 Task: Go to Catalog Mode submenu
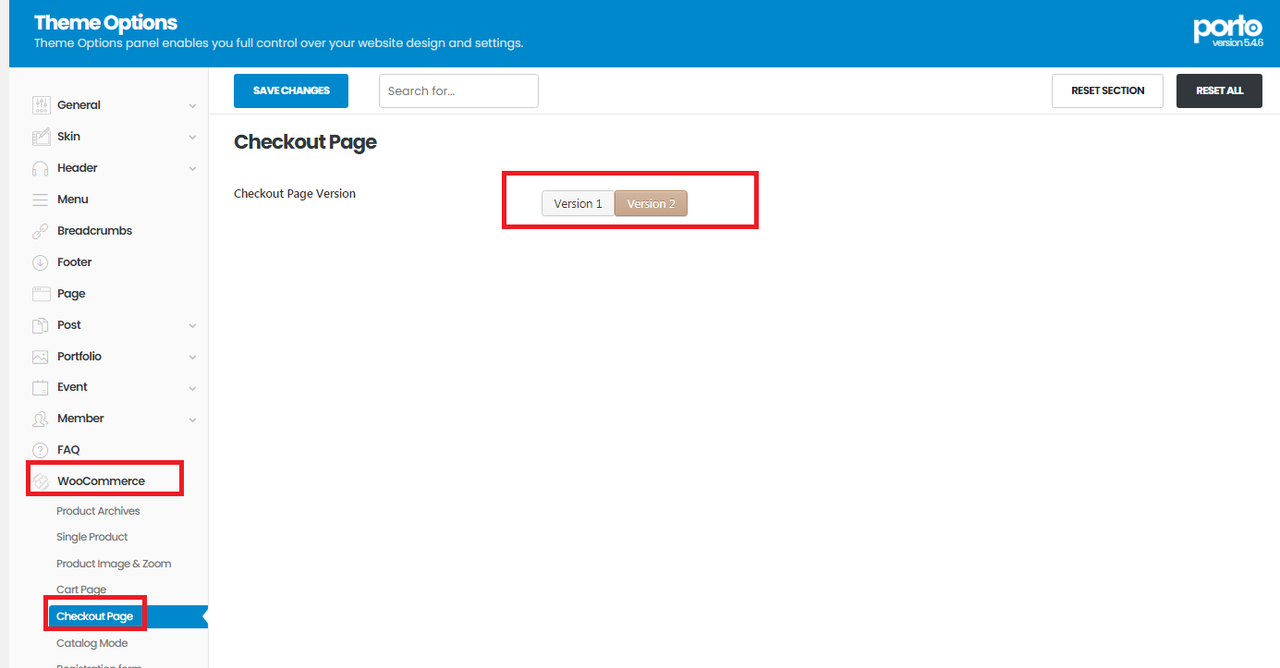click(x=92, y=643)
